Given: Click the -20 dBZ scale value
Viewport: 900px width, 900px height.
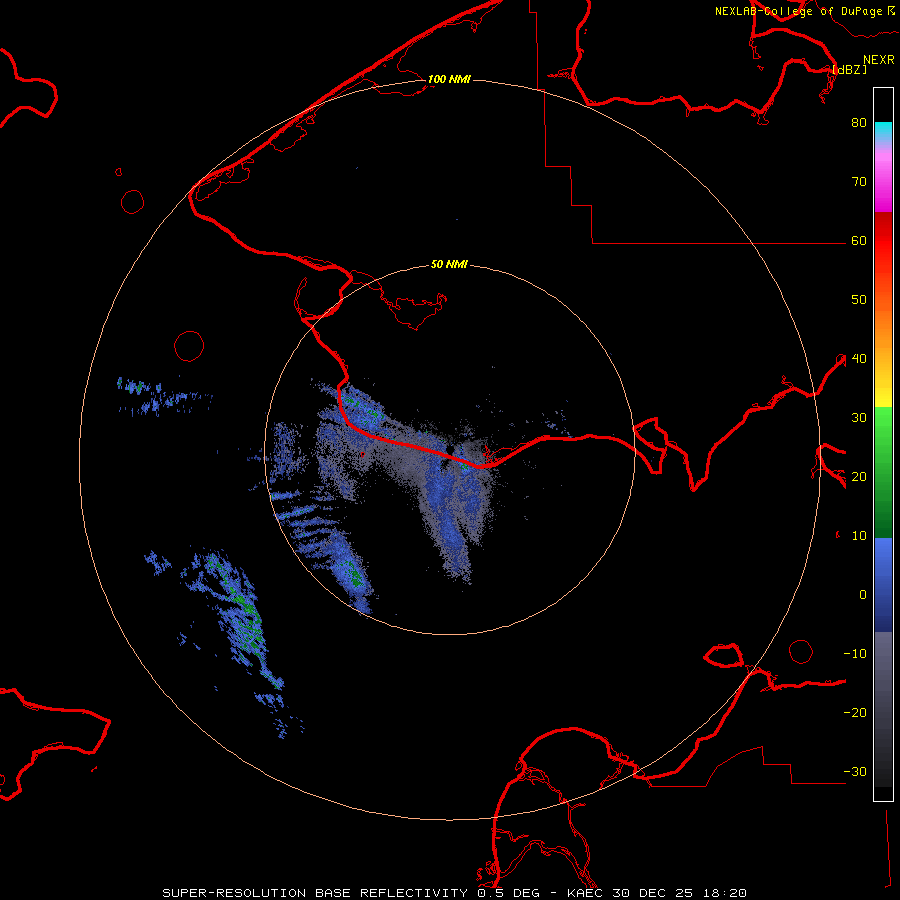Looking at the screenshot, I should tap(855, 712).
